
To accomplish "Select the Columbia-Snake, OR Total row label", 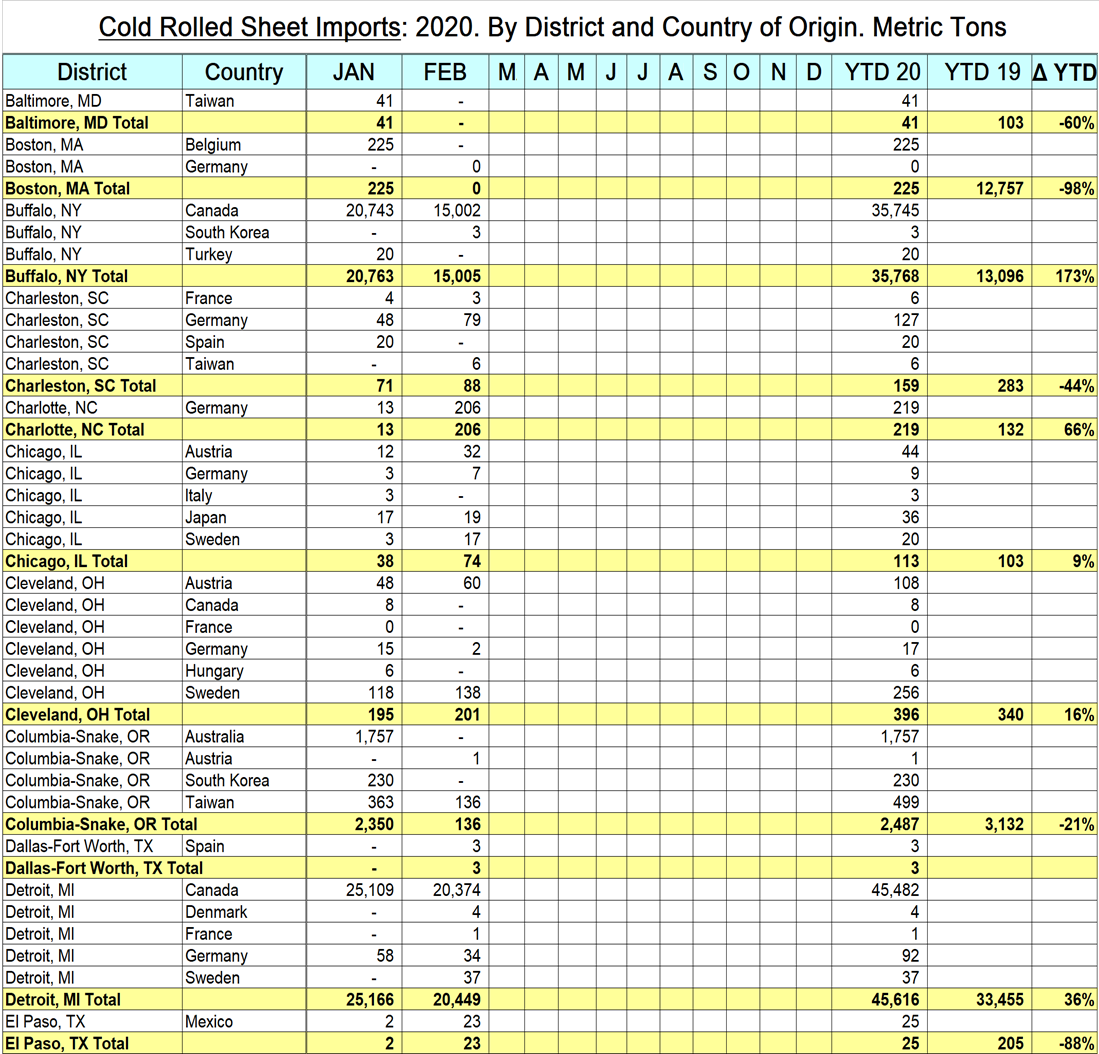I will click(101, 824).
